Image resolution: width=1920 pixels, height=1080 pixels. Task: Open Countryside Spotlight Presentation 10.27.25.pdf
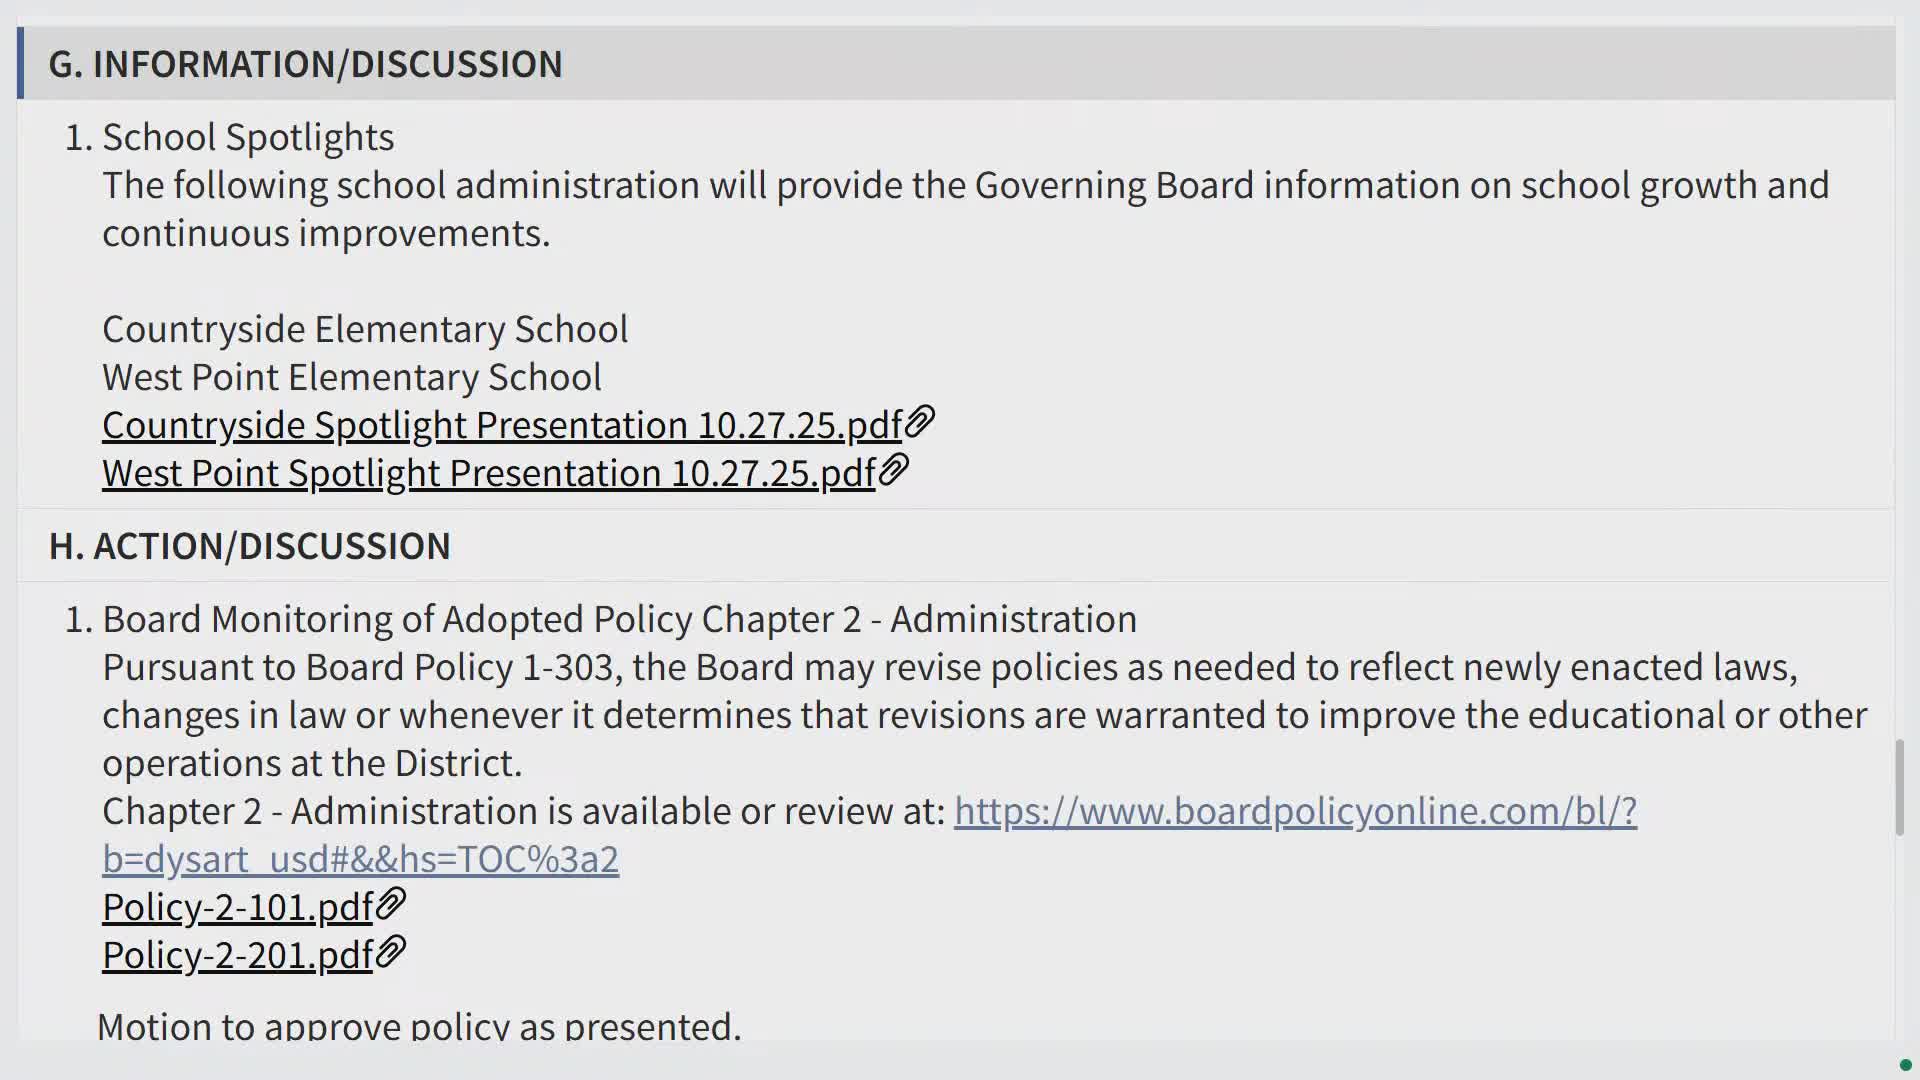[x=502, y=426]
